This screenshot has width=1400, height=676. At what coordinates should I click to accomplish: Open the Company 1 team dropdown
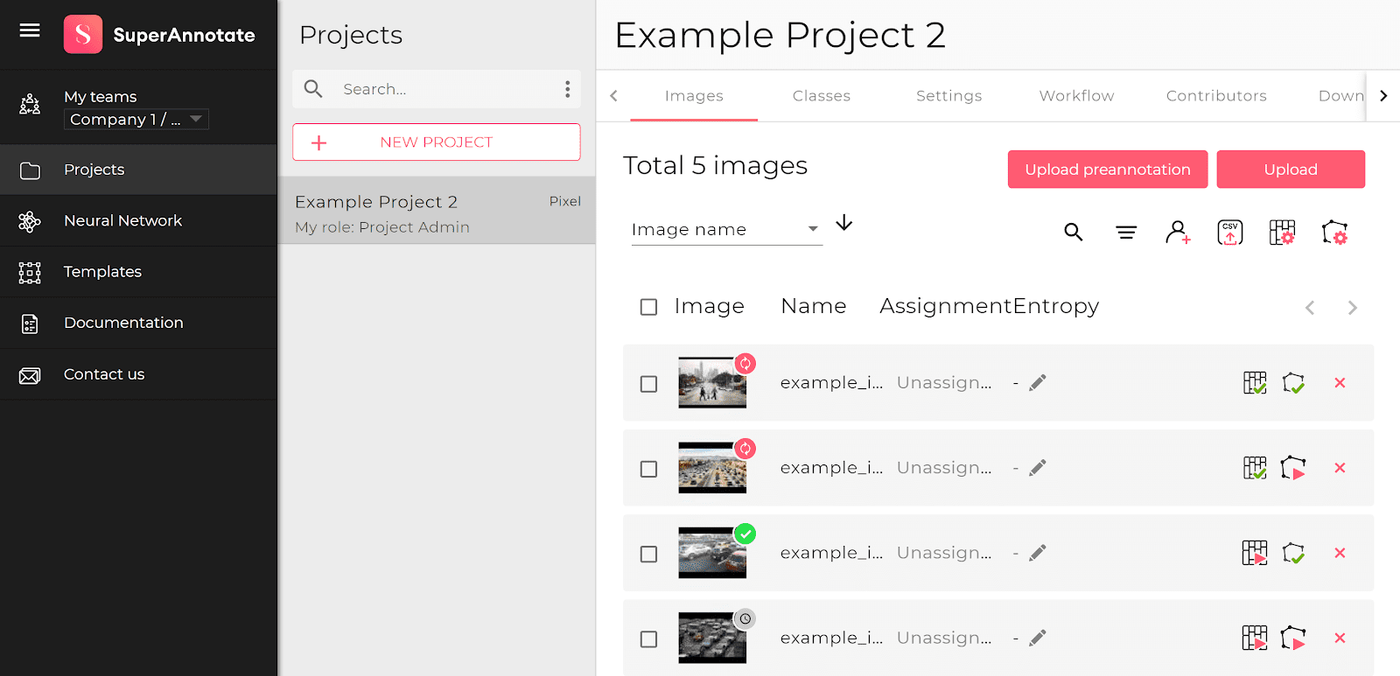[137, 119]
